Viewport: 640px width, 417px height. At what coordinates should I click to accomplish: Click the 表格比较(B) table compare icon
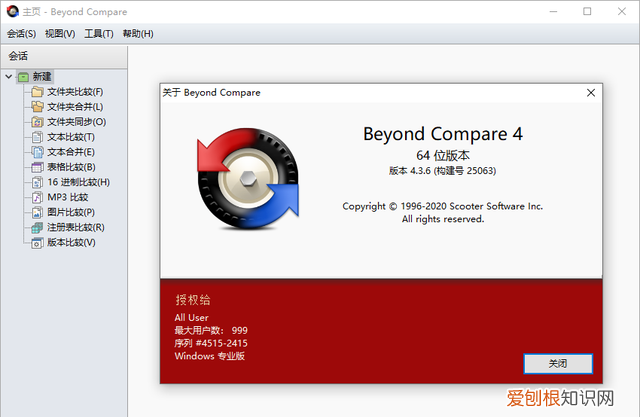click(x=37, y=167)
